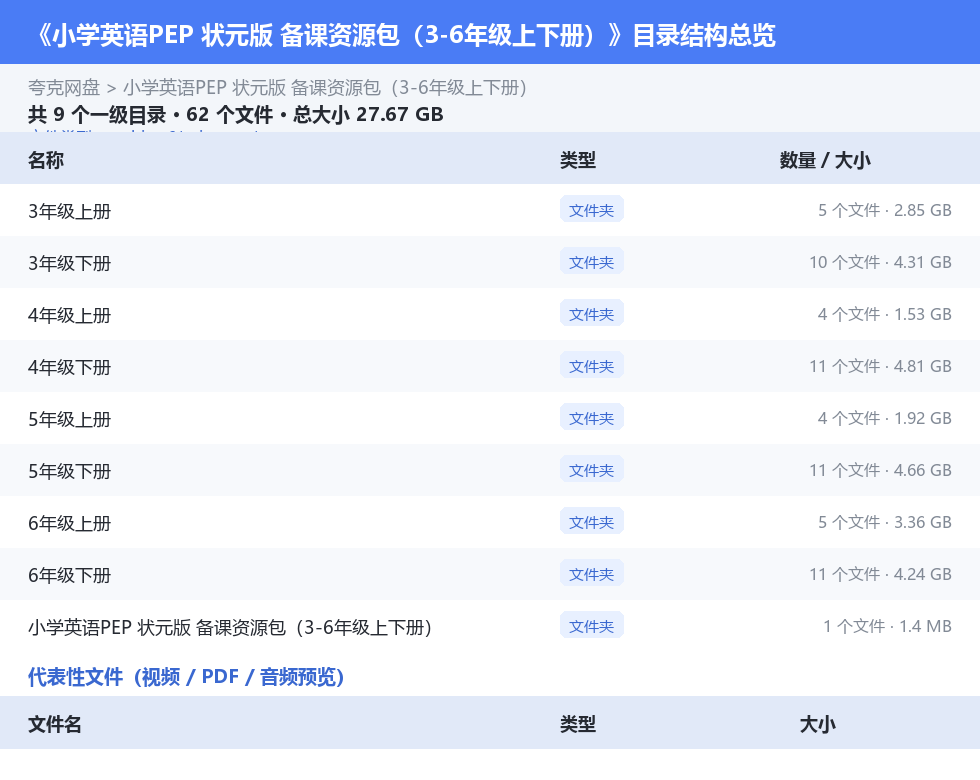Click the value 11 个文件 · 4.66 GB
Screen dimensions: 980x780
(880, 469)
